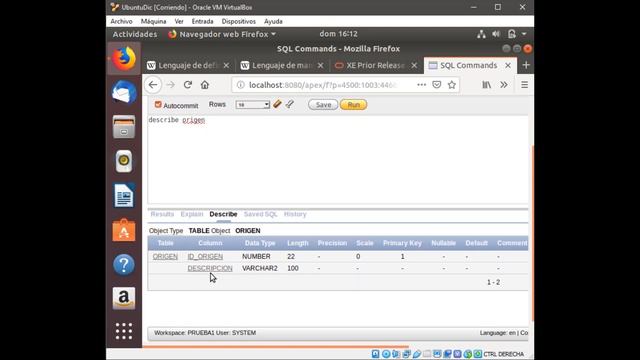
Task: Click the VARCHAR2 data type cell
Action: click(260, 268)
